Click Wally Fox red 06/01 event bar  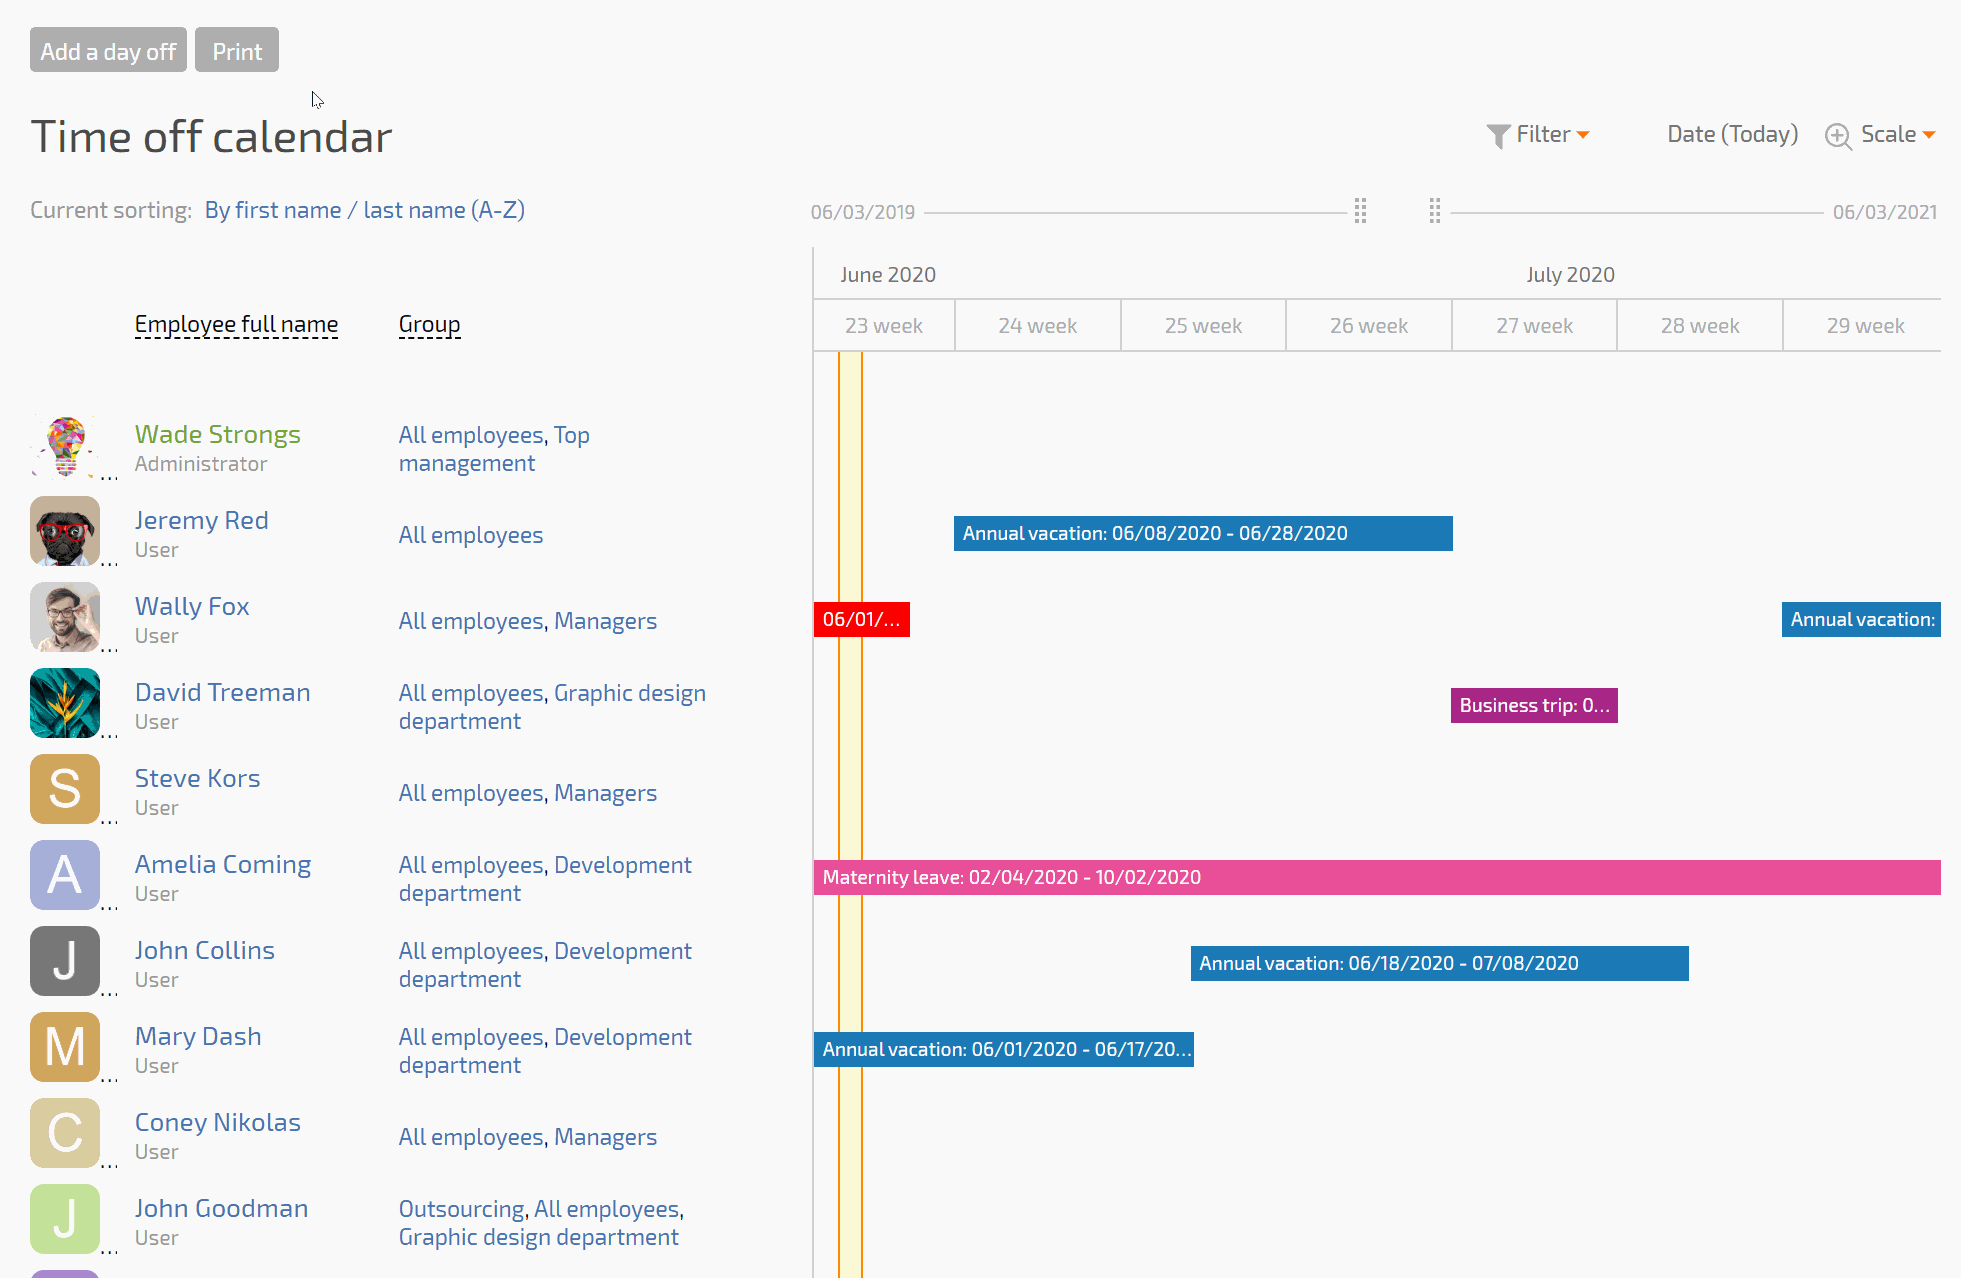[x=859, y=619]
